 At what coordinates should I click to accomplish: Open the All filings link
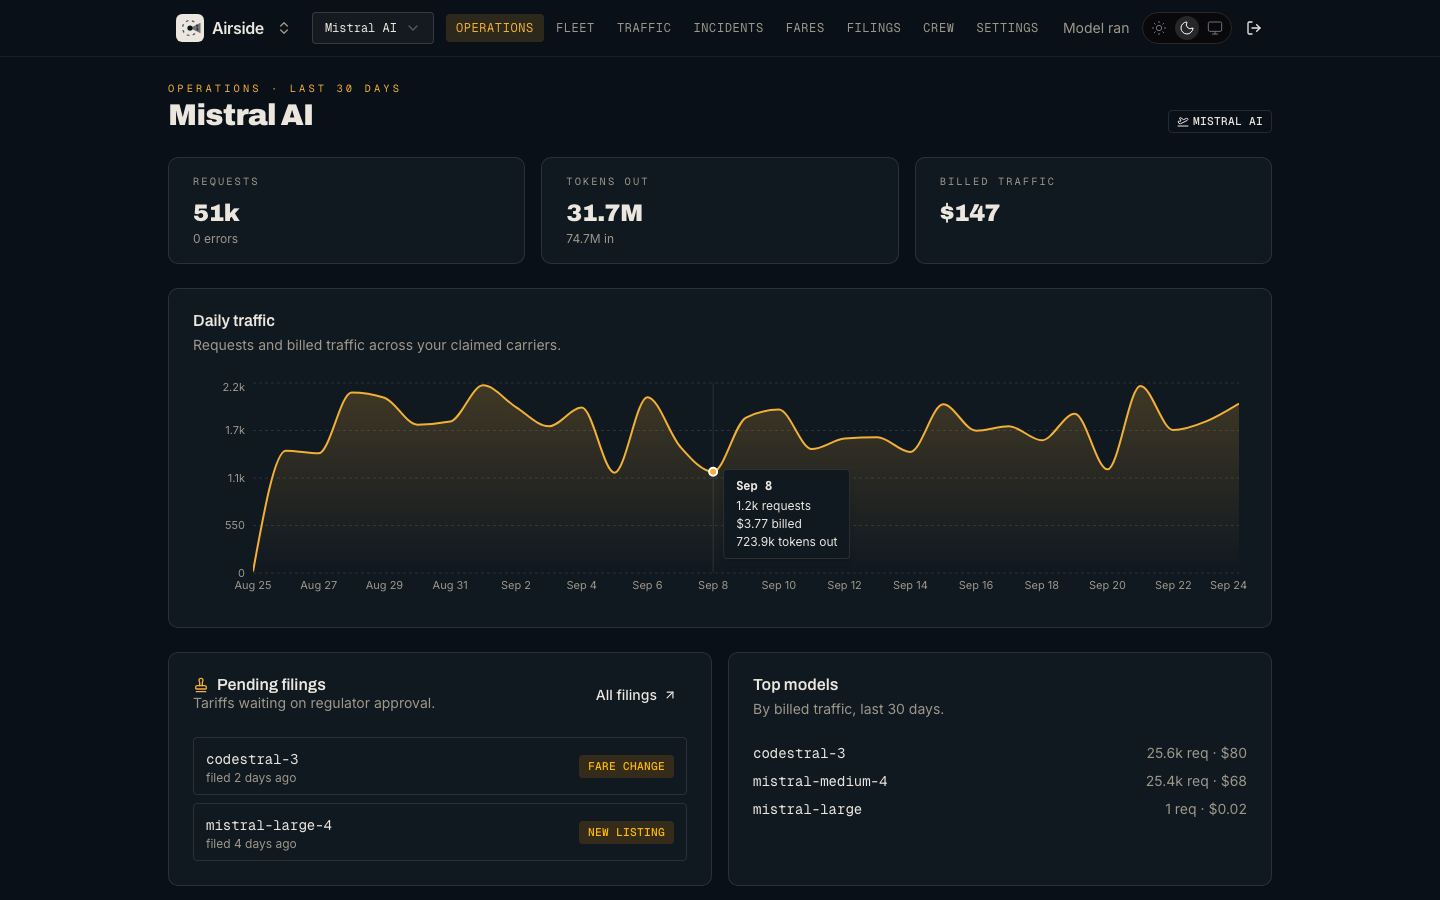(636, 695)
